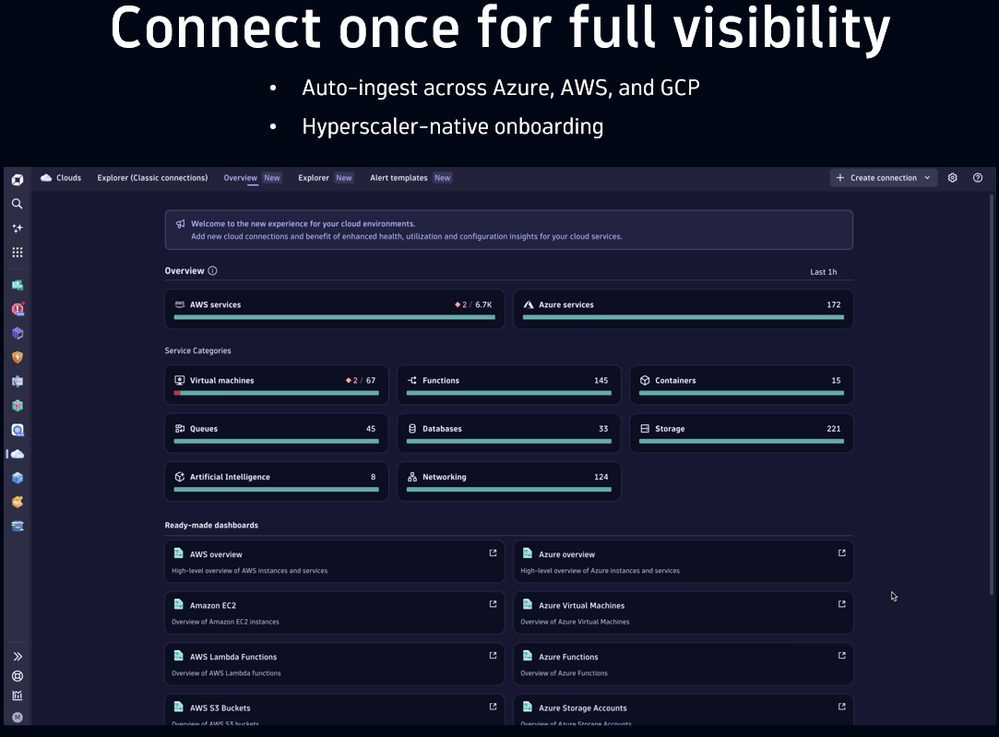999x737 pixels.
Task: Open the Queues category card
Action: (x=277, y=433)
